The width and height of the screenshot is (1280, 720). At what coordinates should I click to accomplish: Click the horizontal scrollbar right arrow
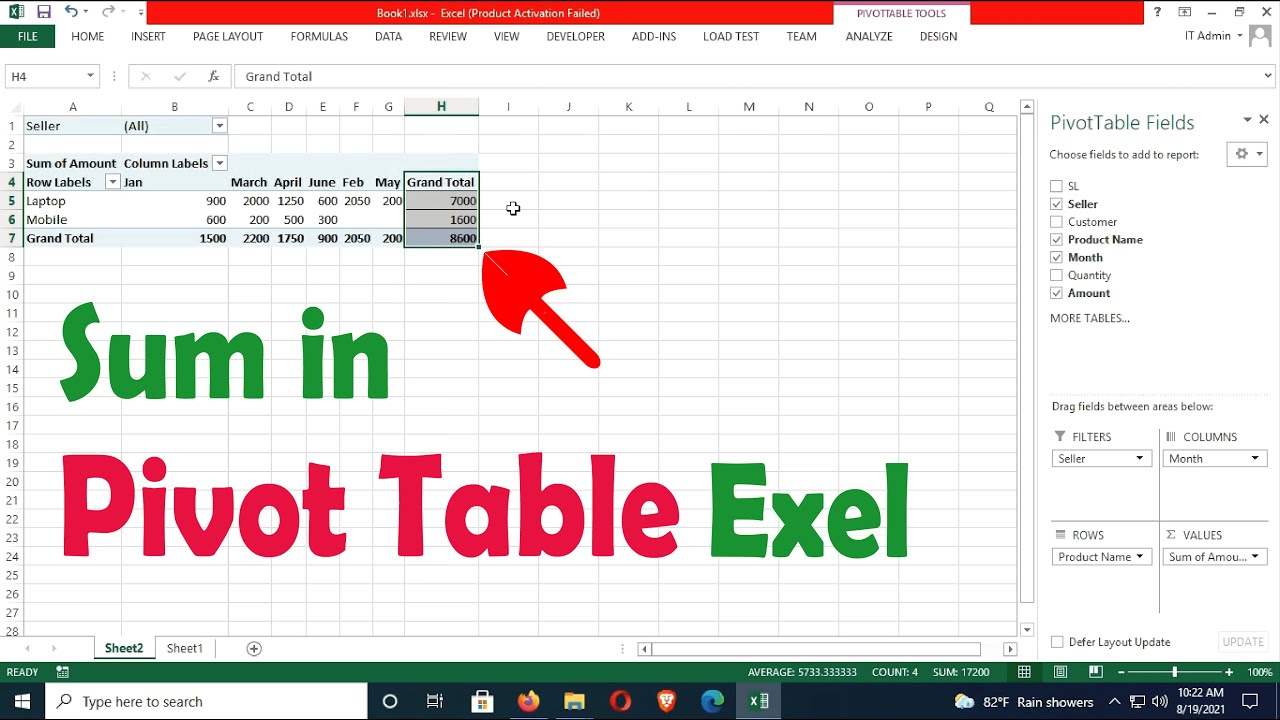click(x=1010, y=649)
